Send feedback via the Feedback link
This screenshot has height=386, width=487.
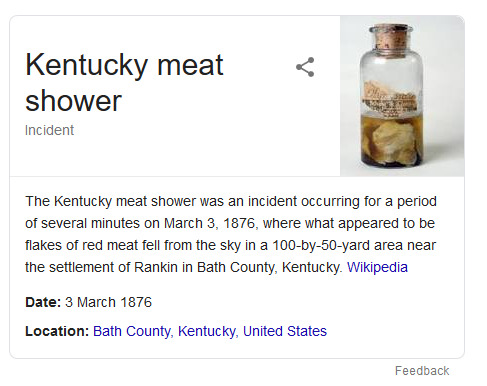(x=422, y=371)
